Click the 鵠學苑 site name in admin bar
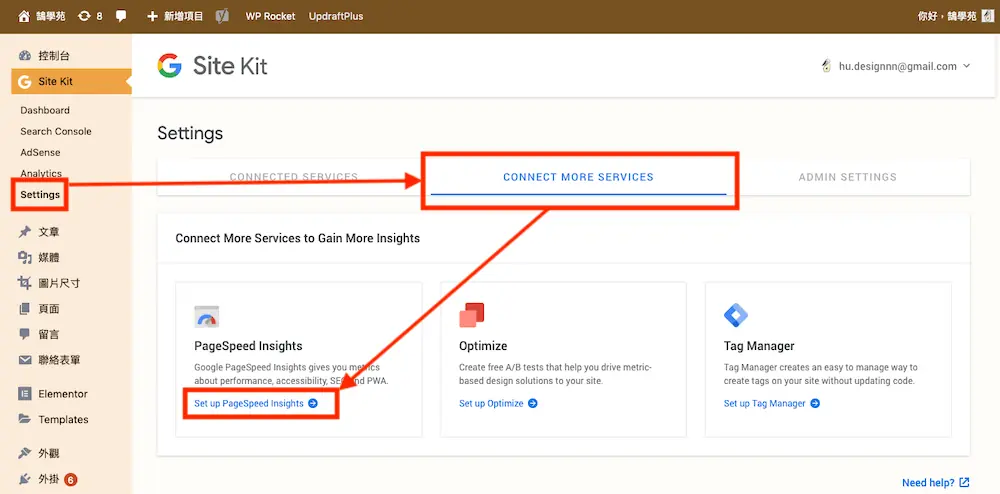1000x494 pixels. point(52,17)
